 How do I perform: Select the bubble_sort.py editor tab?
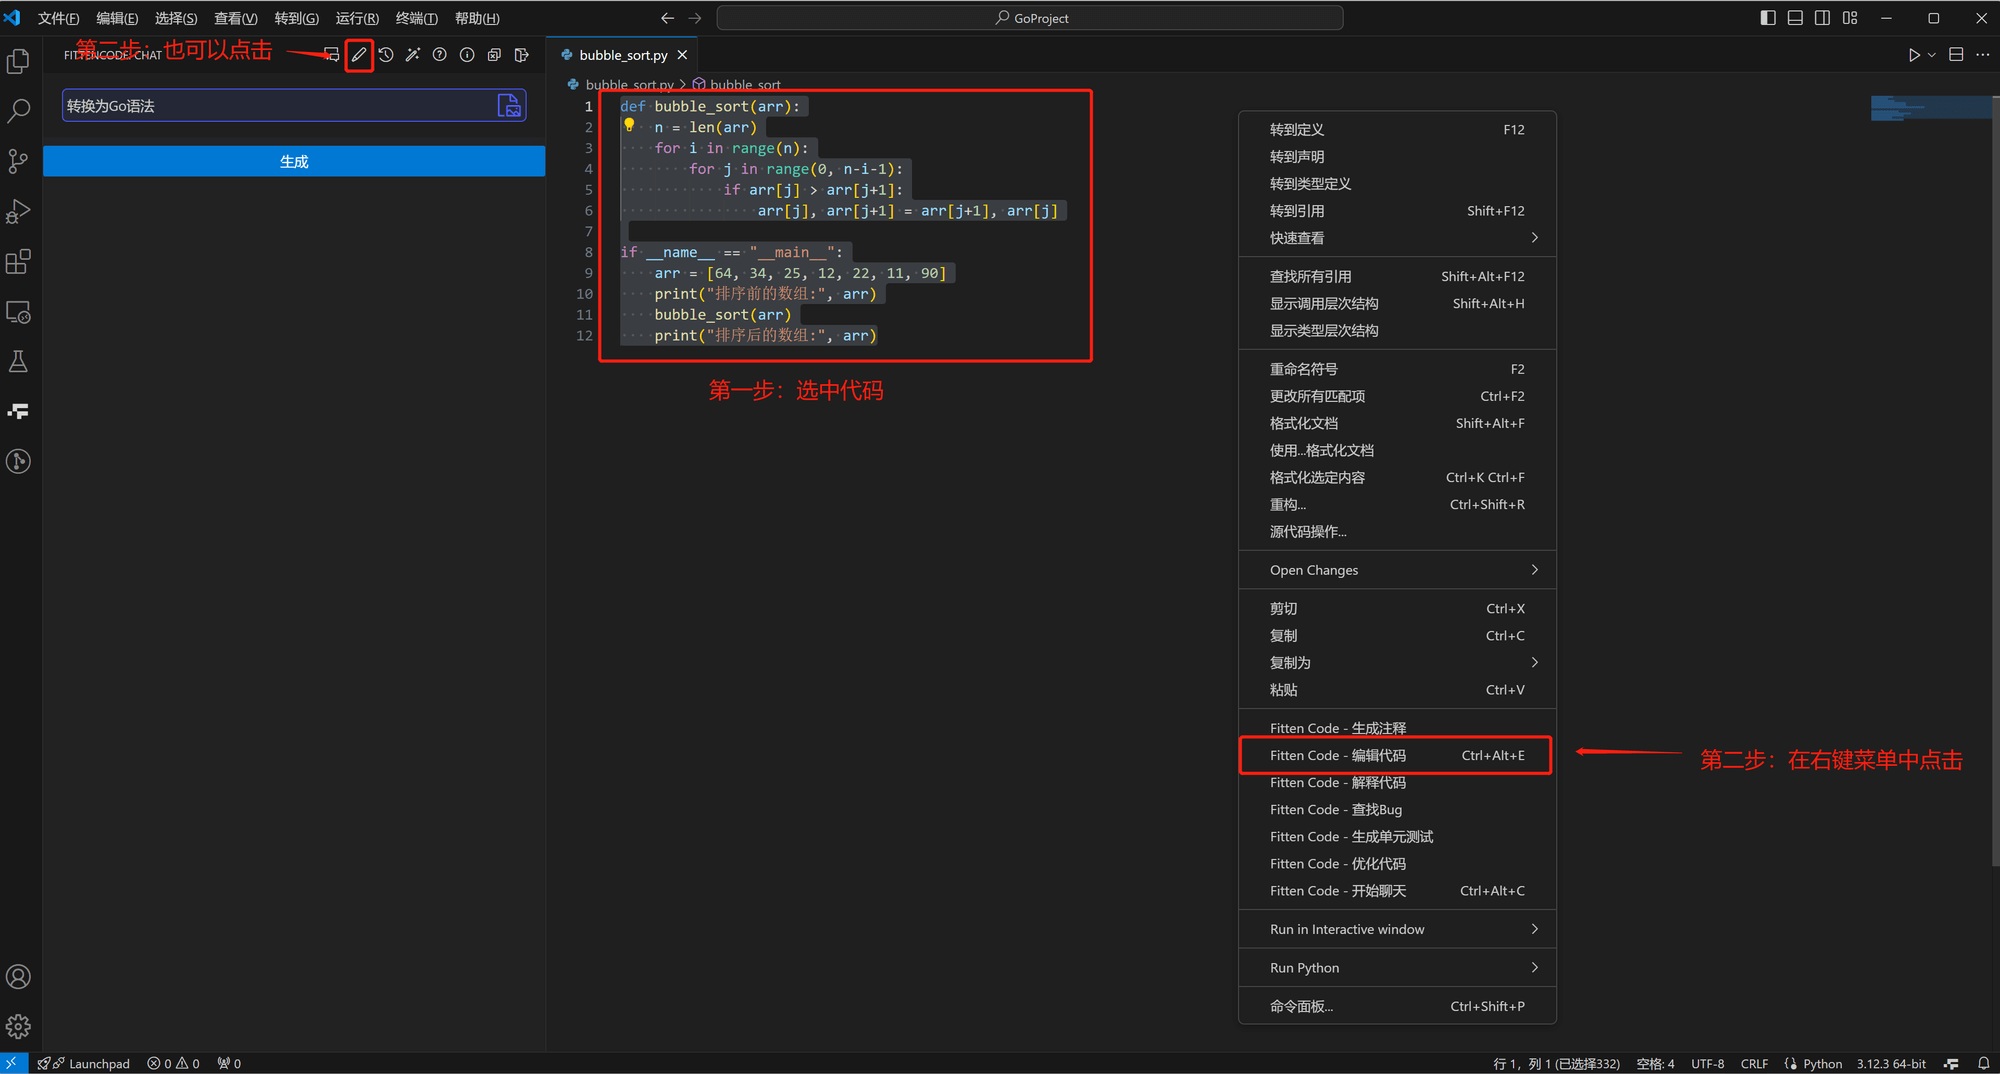click(622, 55)
